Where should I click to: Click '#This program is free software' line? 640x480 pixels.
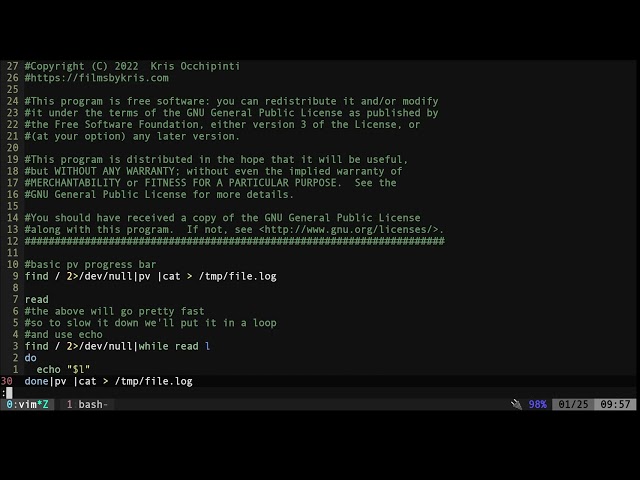click(x=231, y=101)
